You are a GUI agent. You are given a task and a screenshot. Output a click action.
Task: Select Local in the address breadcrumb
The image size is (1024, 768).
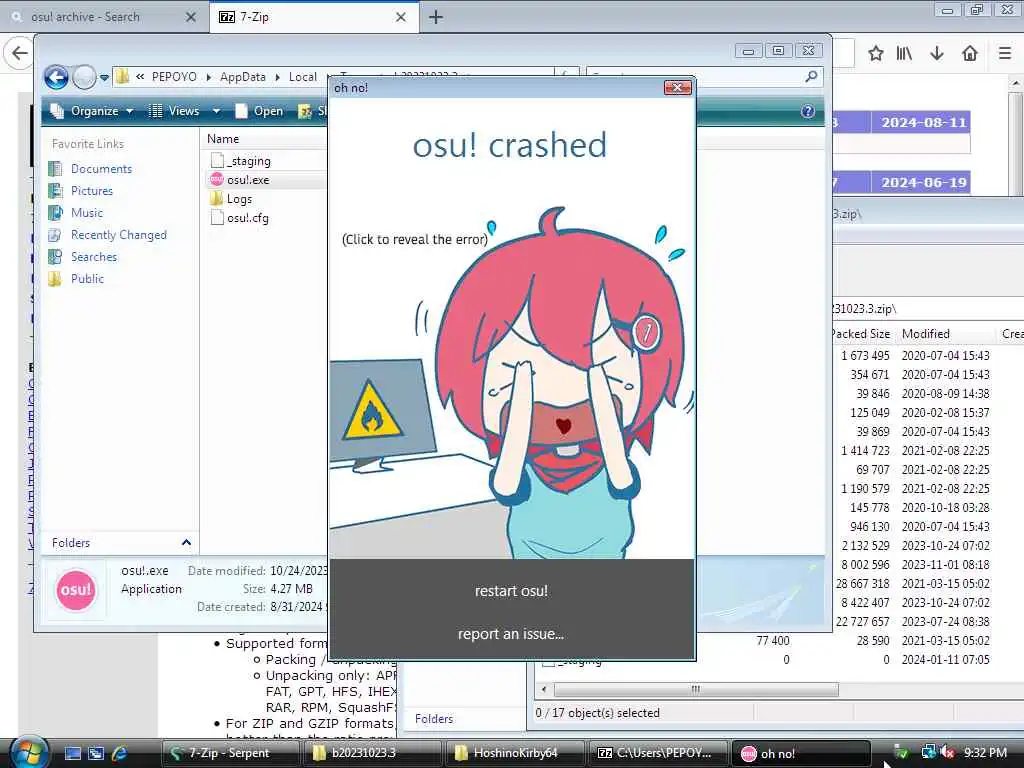(302, 77)
